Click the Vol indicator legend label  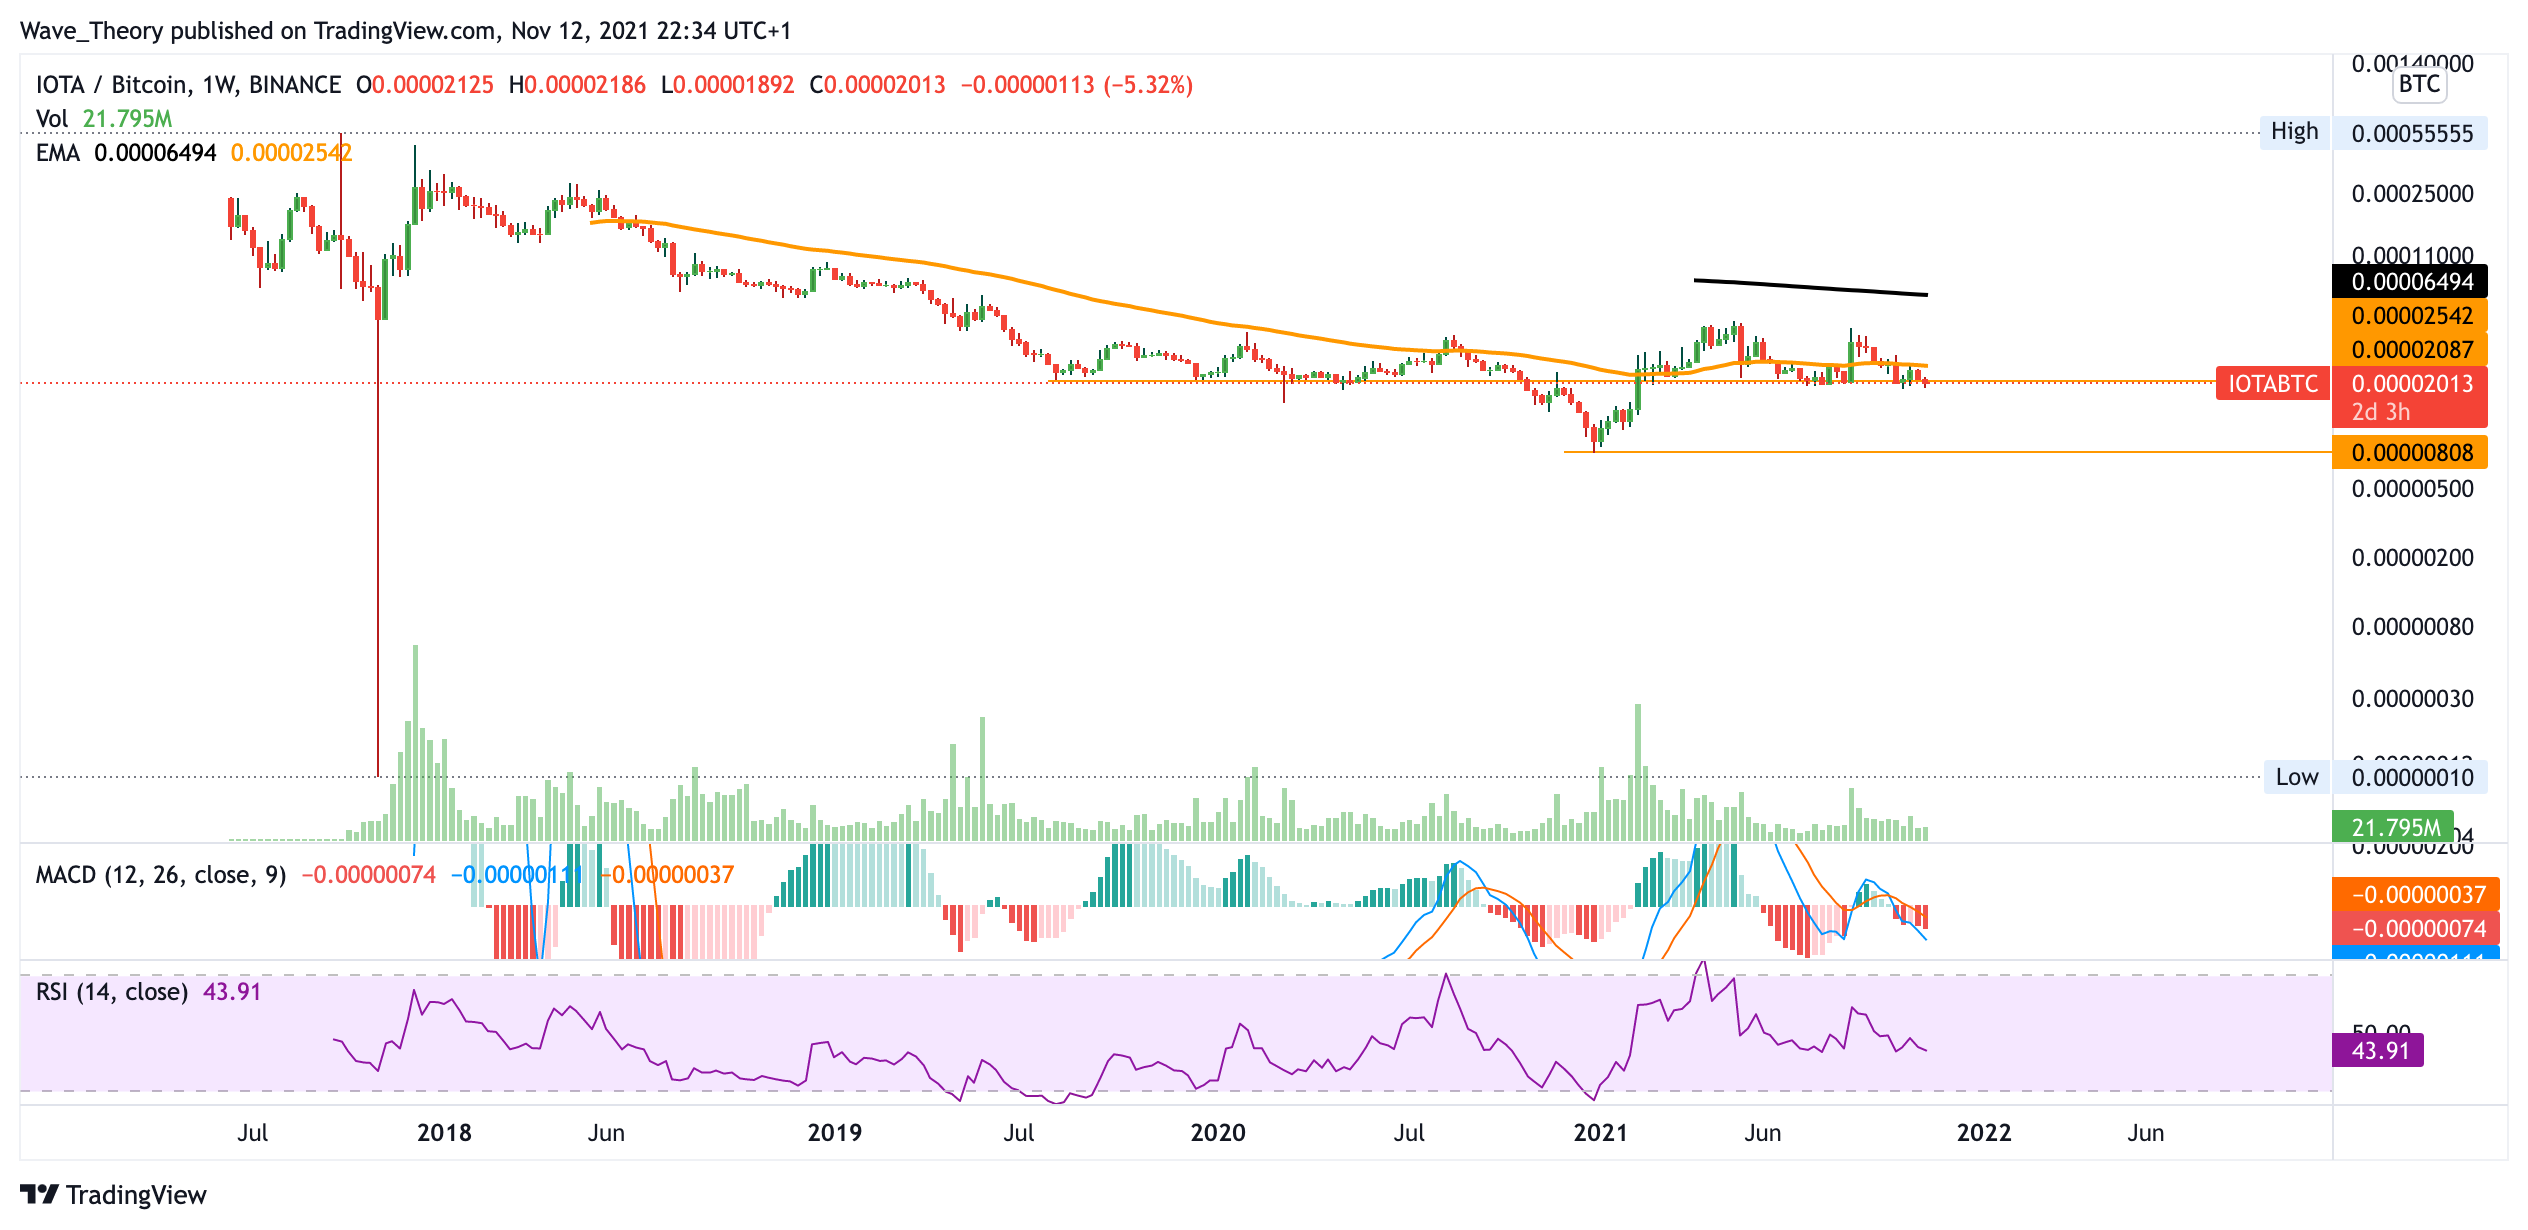tap(52, 119)
